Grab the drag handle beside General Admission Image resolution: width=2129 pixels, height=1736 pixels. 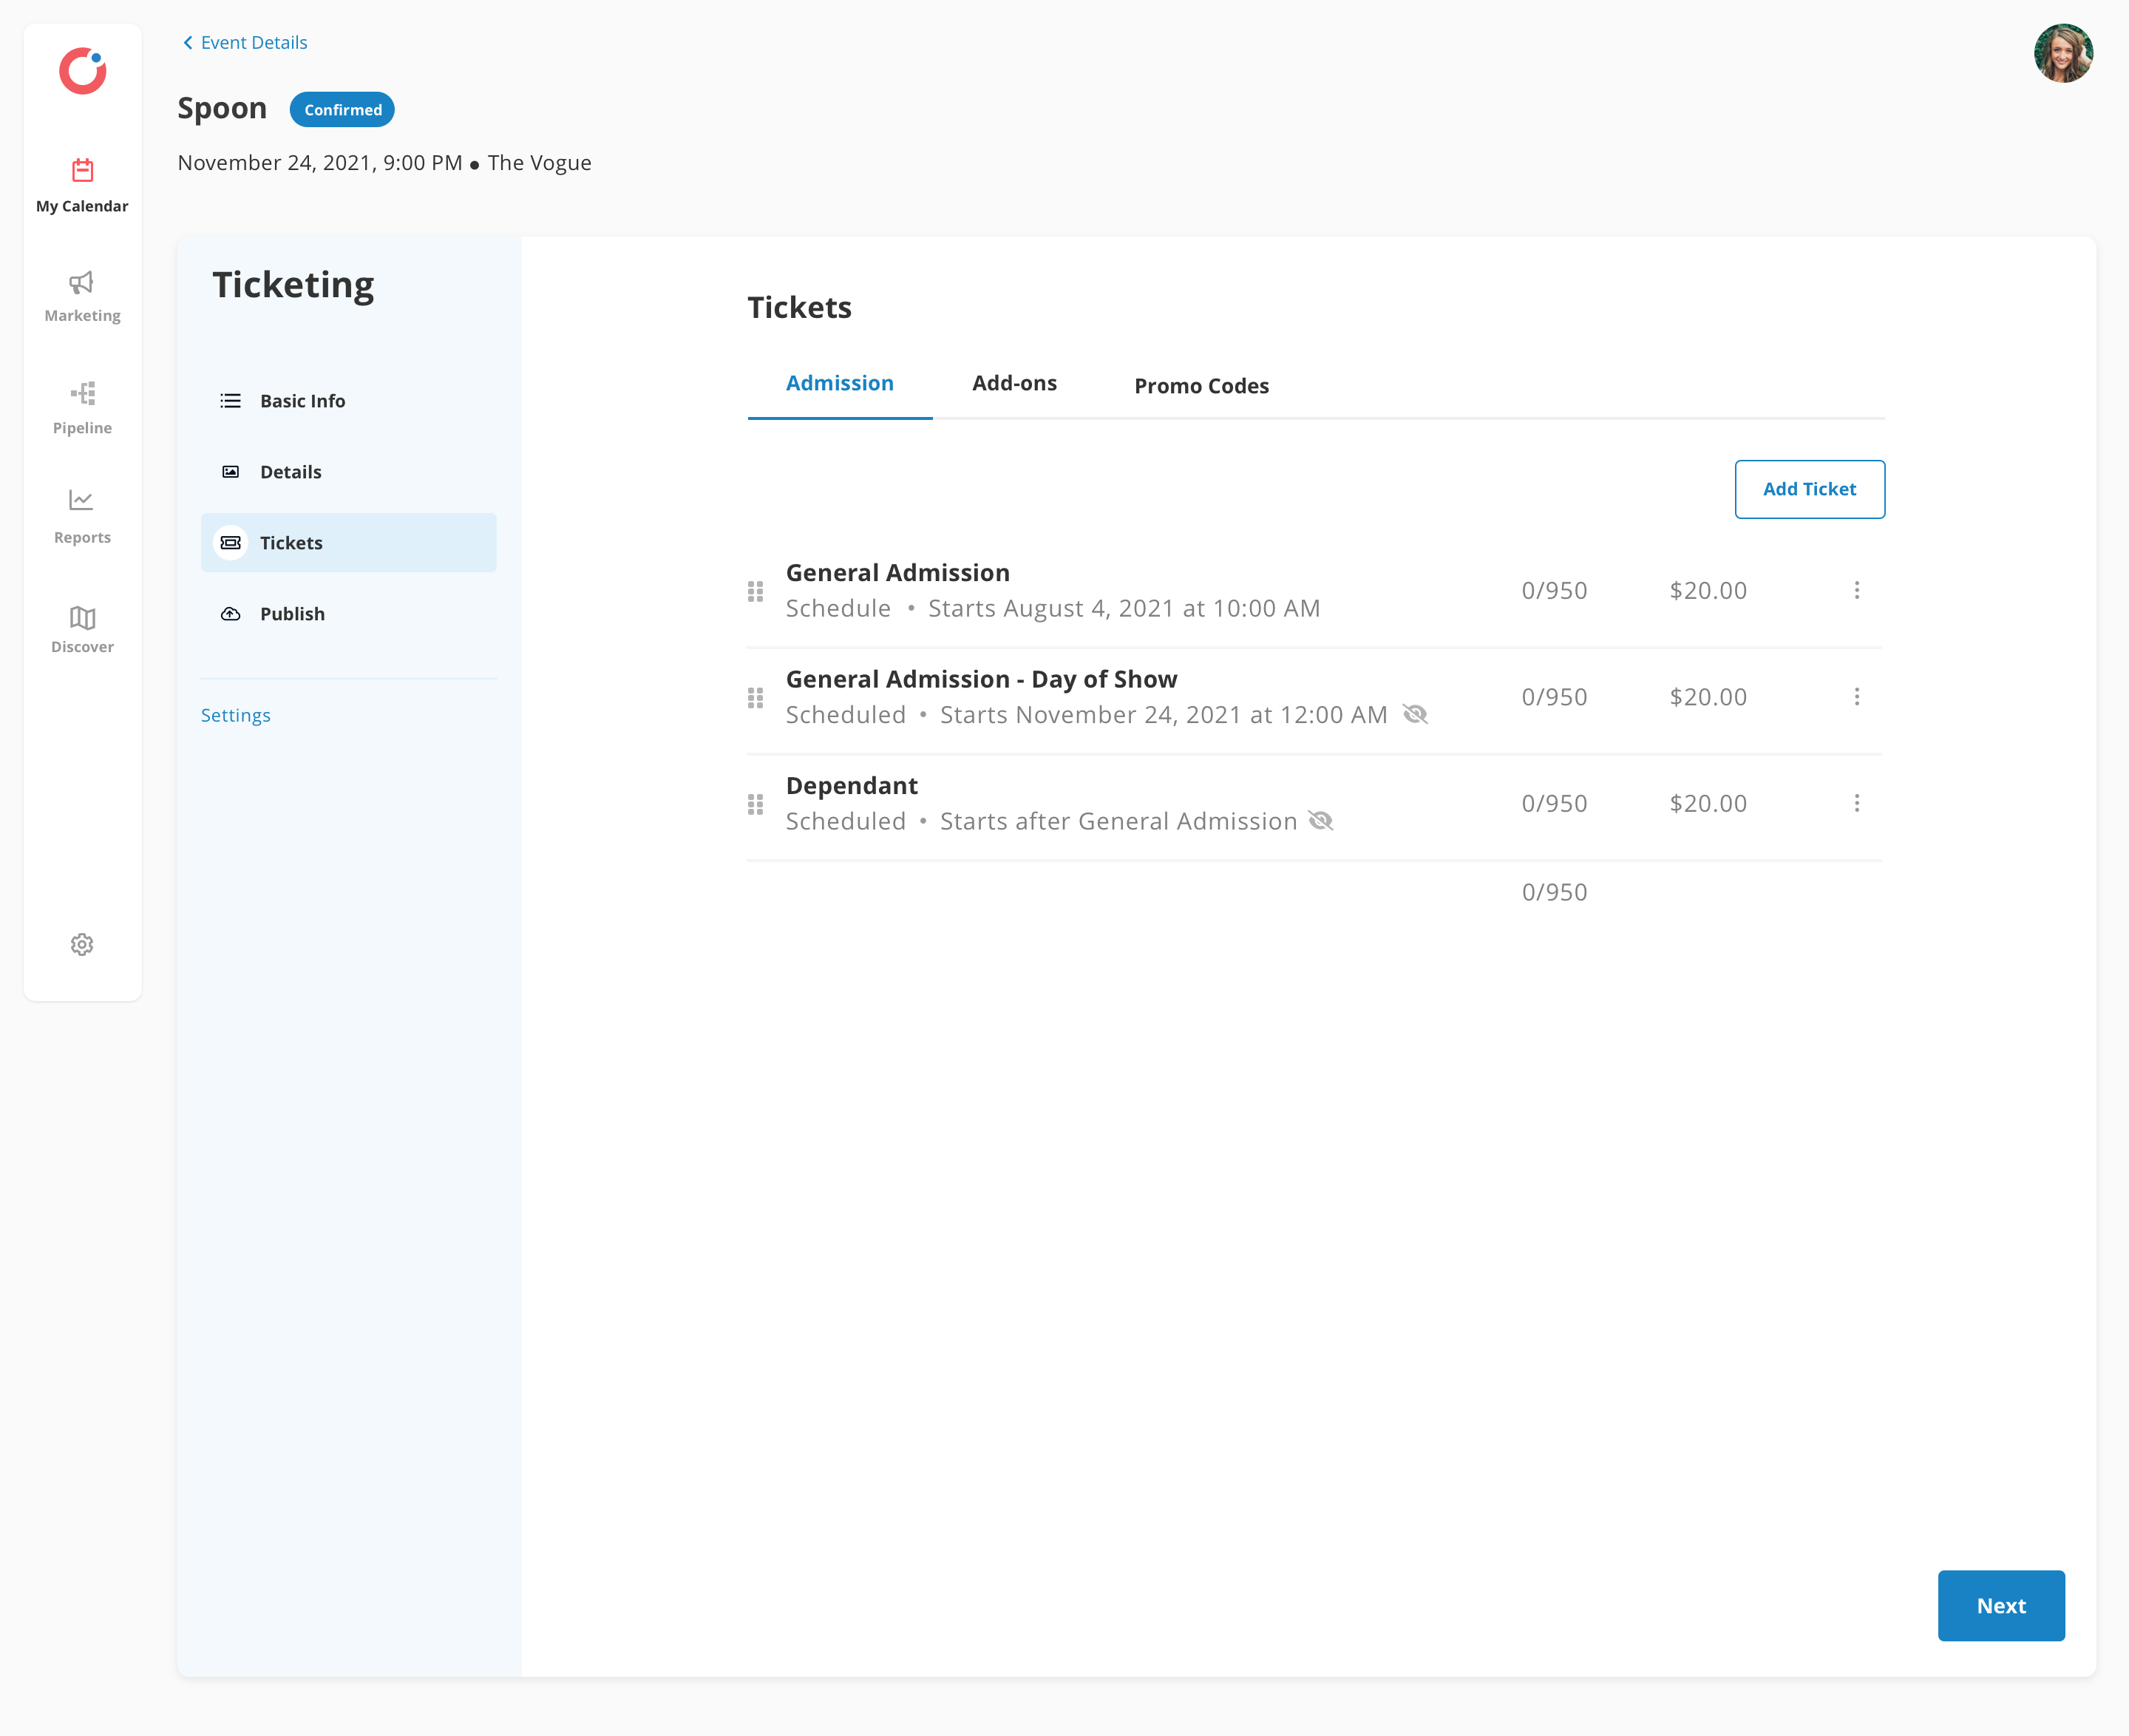(755, 590)
